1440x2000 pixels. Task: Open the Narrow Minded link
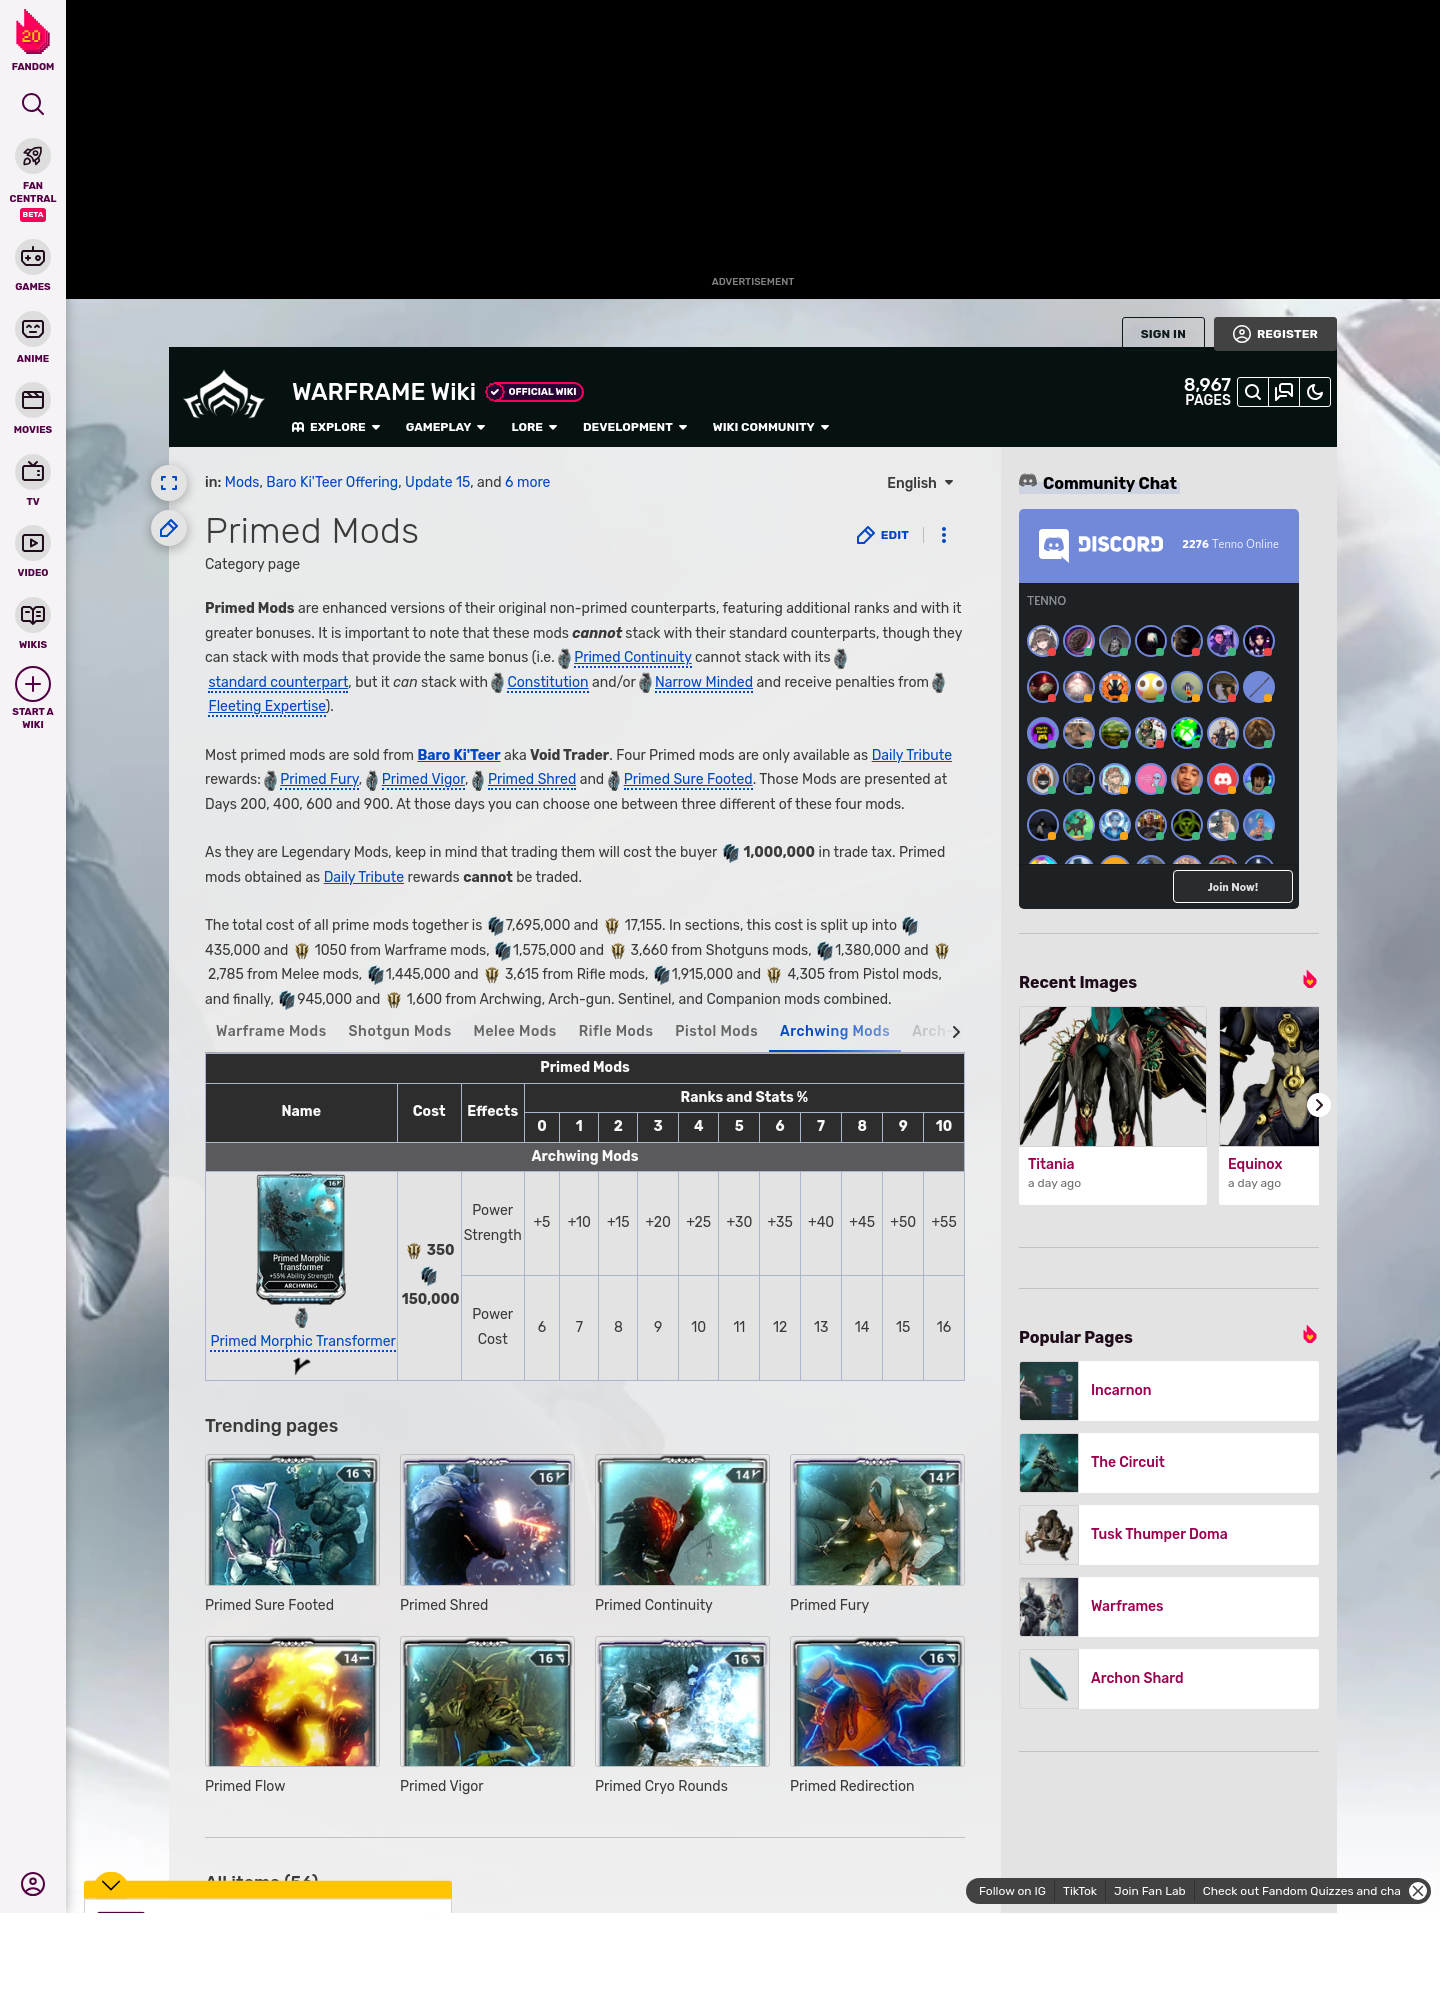click(x=703, y=682)
